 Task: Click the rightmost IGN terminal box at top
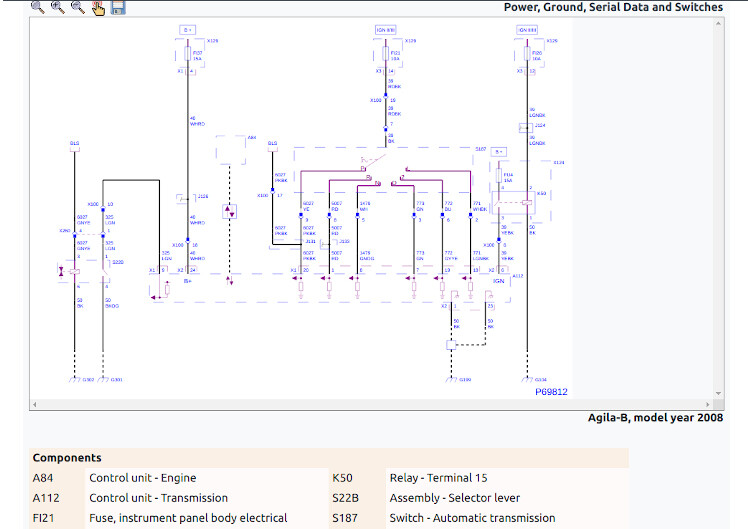(x=527, y=30)
